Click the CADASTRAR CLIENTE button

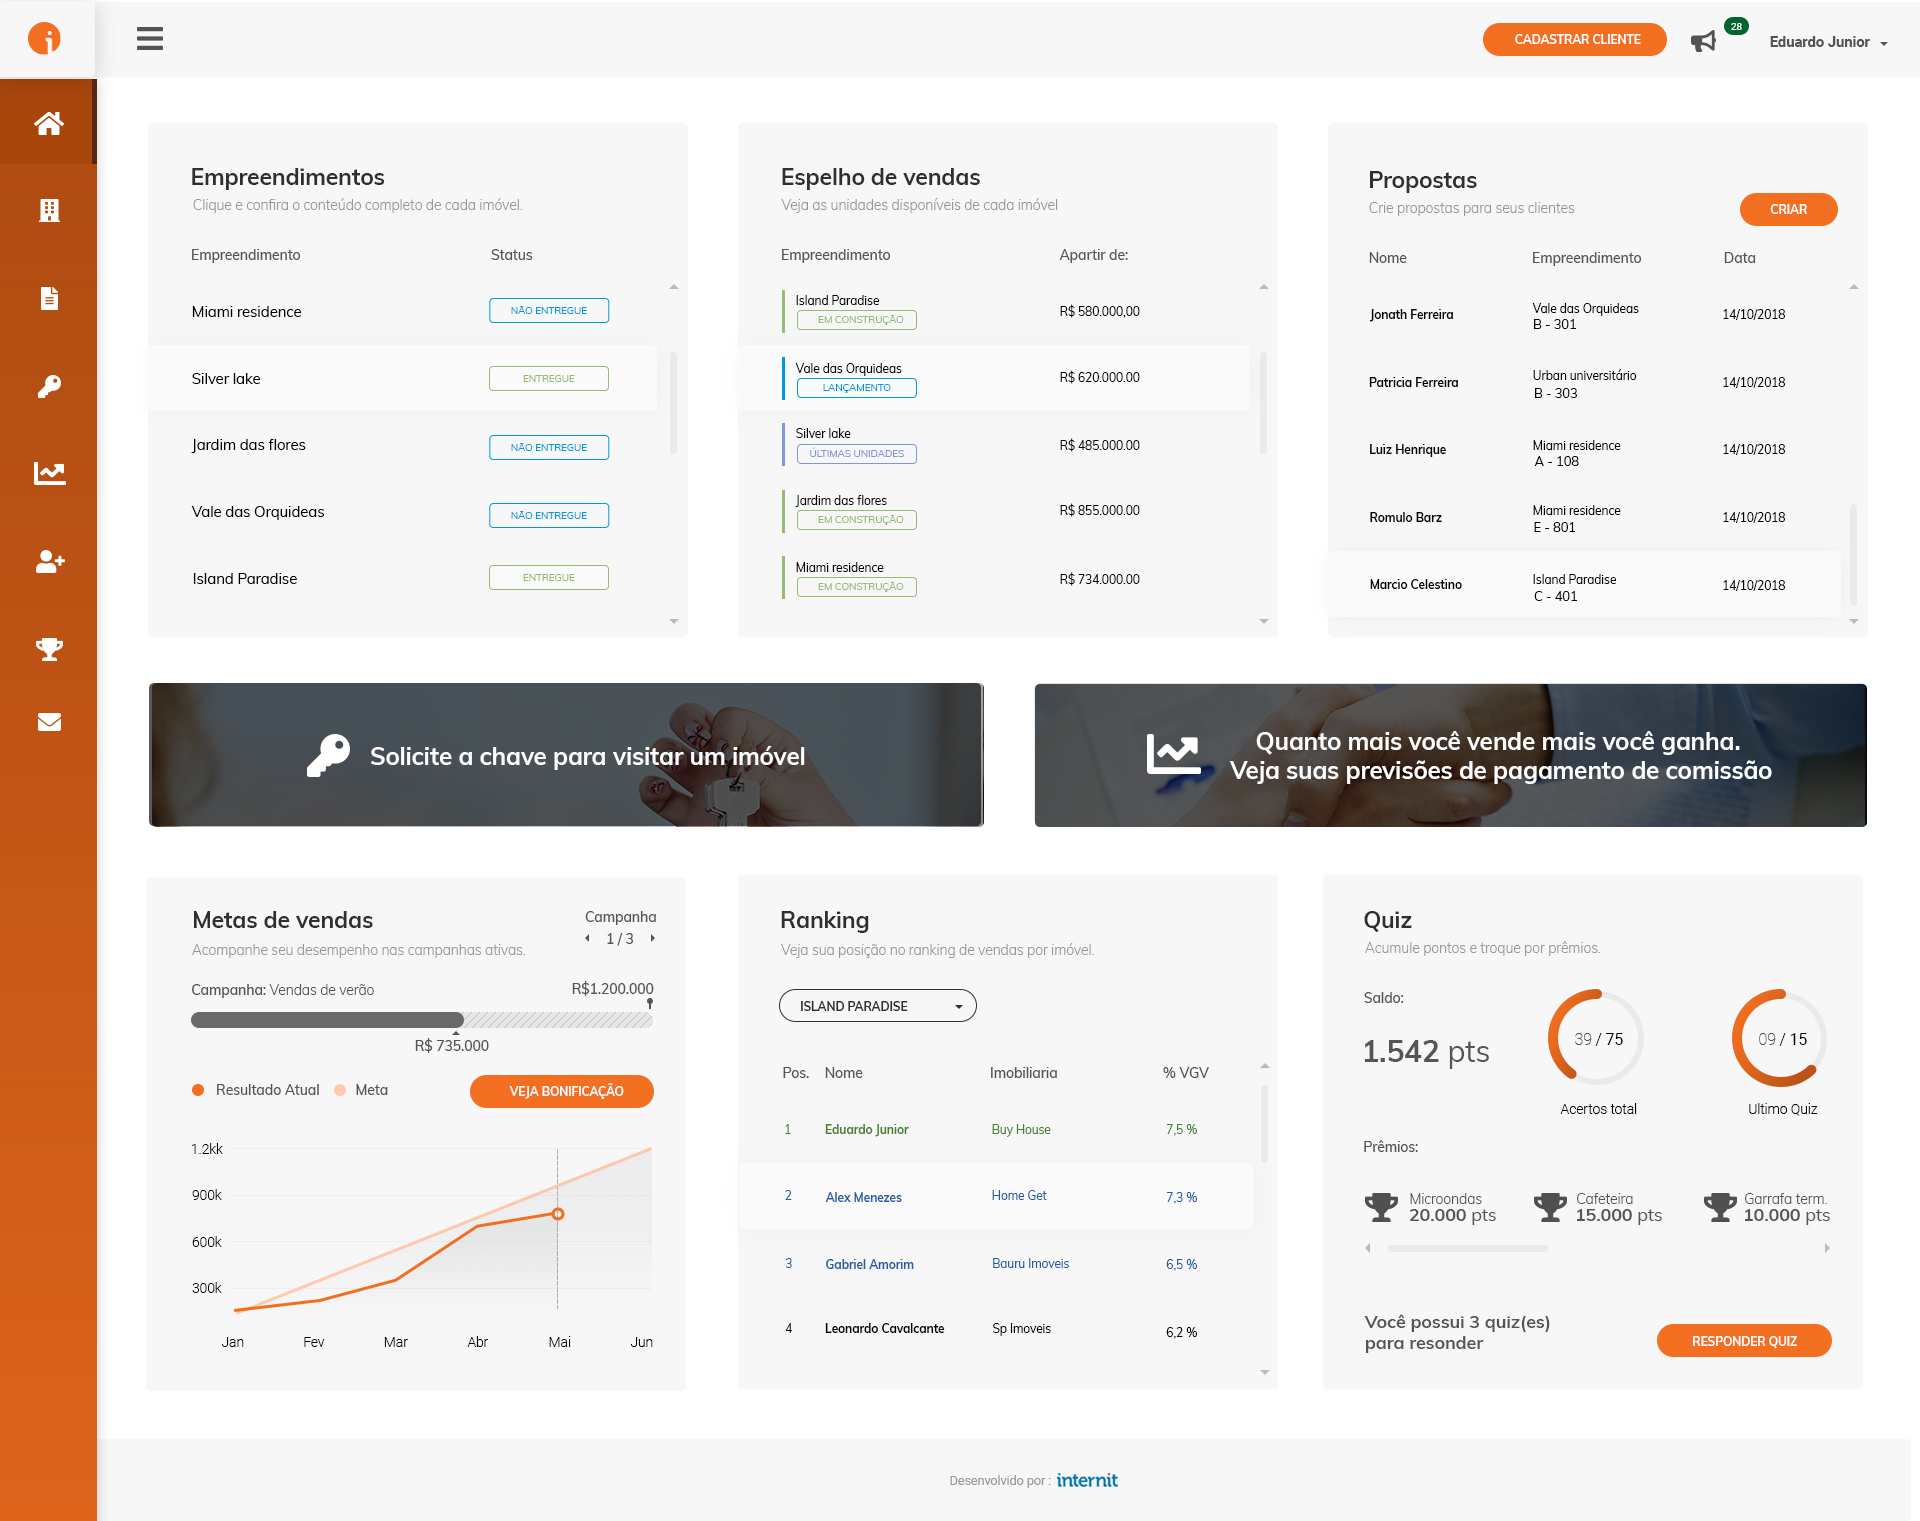1574,40
